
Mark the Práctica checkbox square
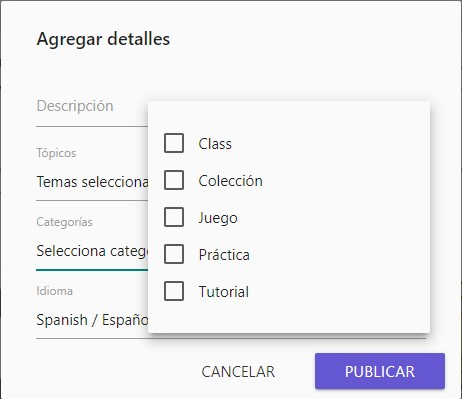pyautogui.click(x=174, y=254)
